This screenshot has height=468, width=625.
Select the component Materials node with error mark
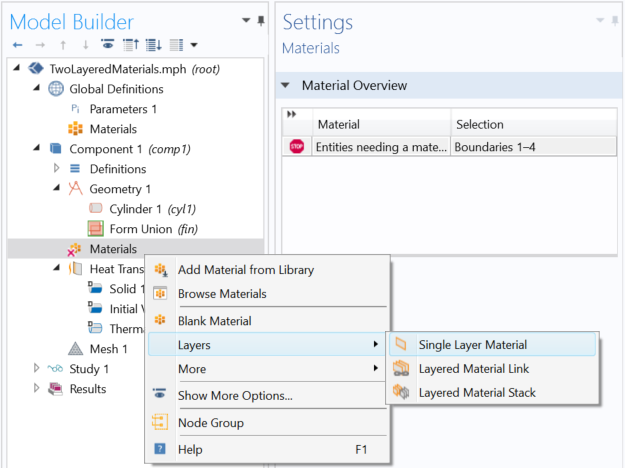(x=113, y=249)
